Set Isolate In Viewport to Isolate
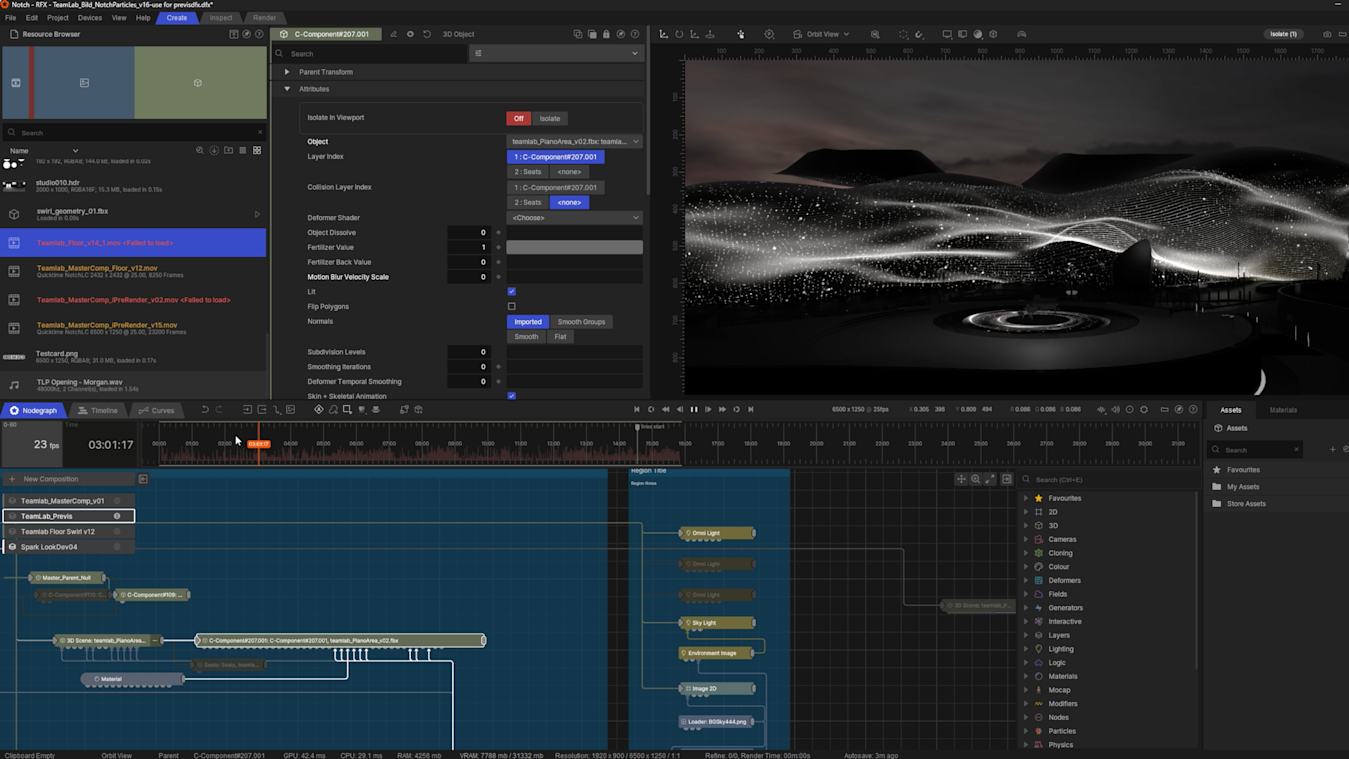This screenshot has height=759, width=1349. (550, 118)
